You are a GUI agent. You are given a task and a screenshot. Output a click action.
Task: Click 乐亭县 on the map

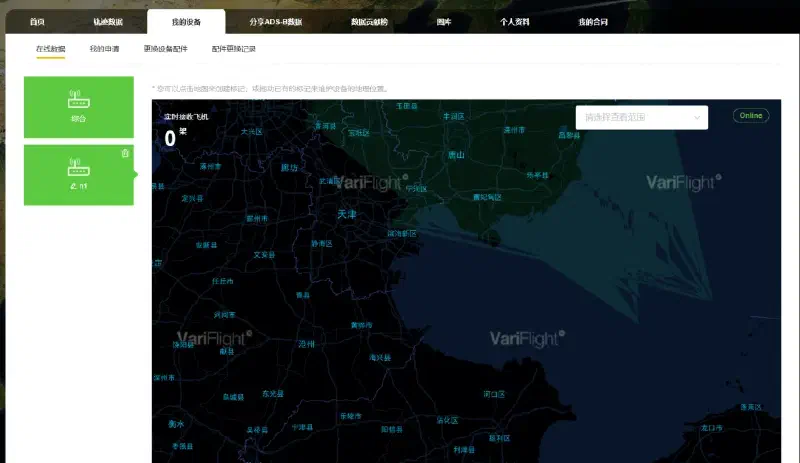tap(538, 175)
